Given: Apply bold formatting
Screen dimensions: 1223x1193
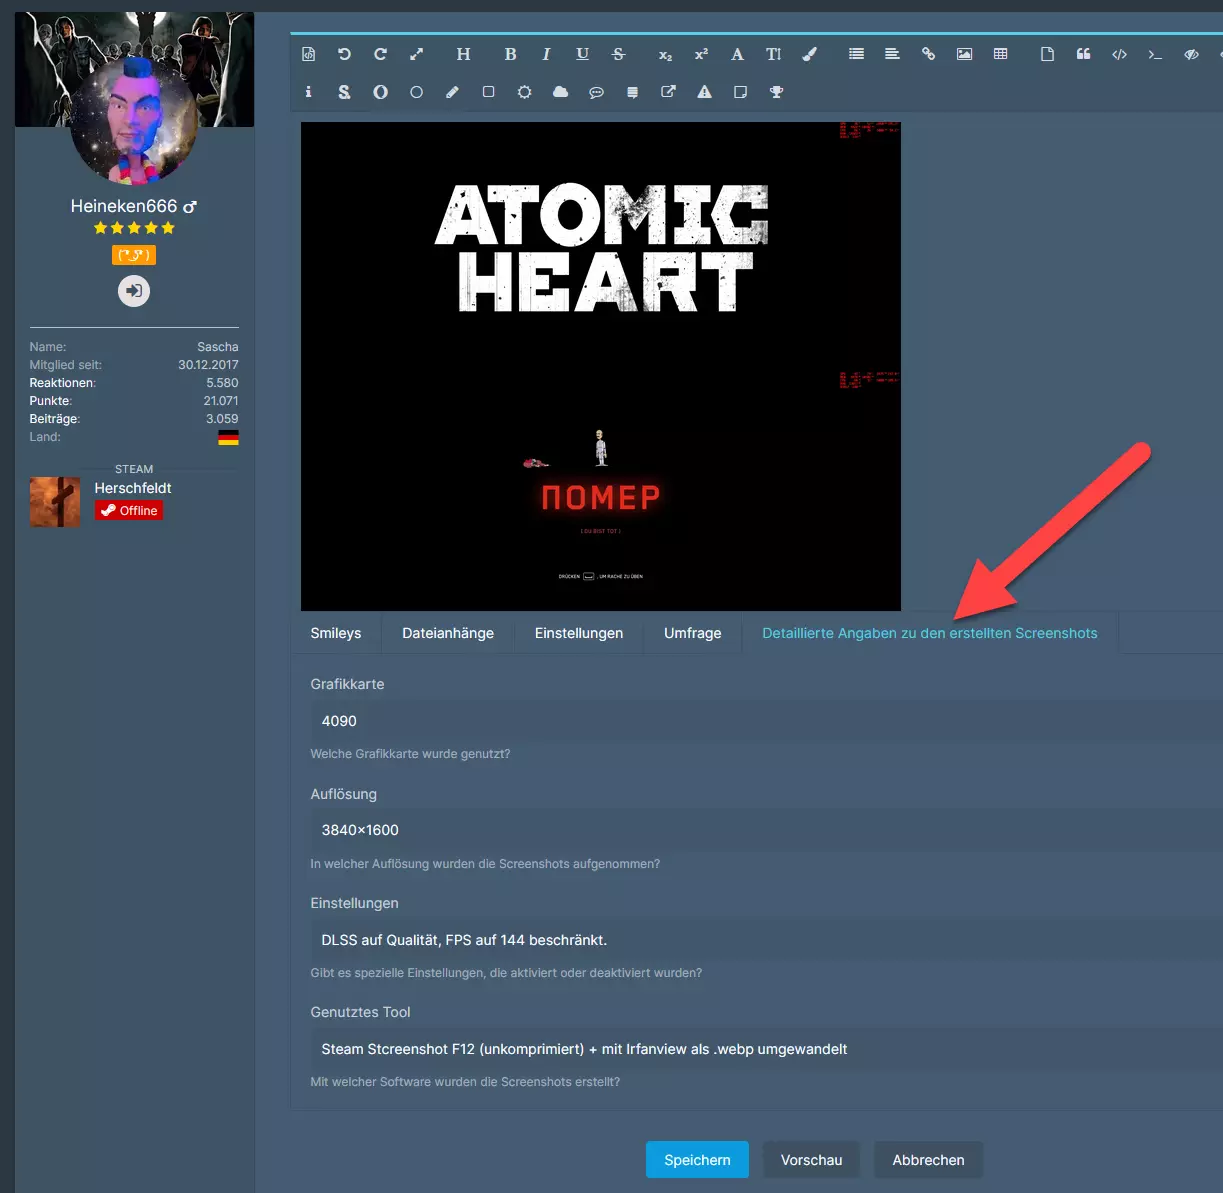Looking at the screenshot, I should pos(510,54).
